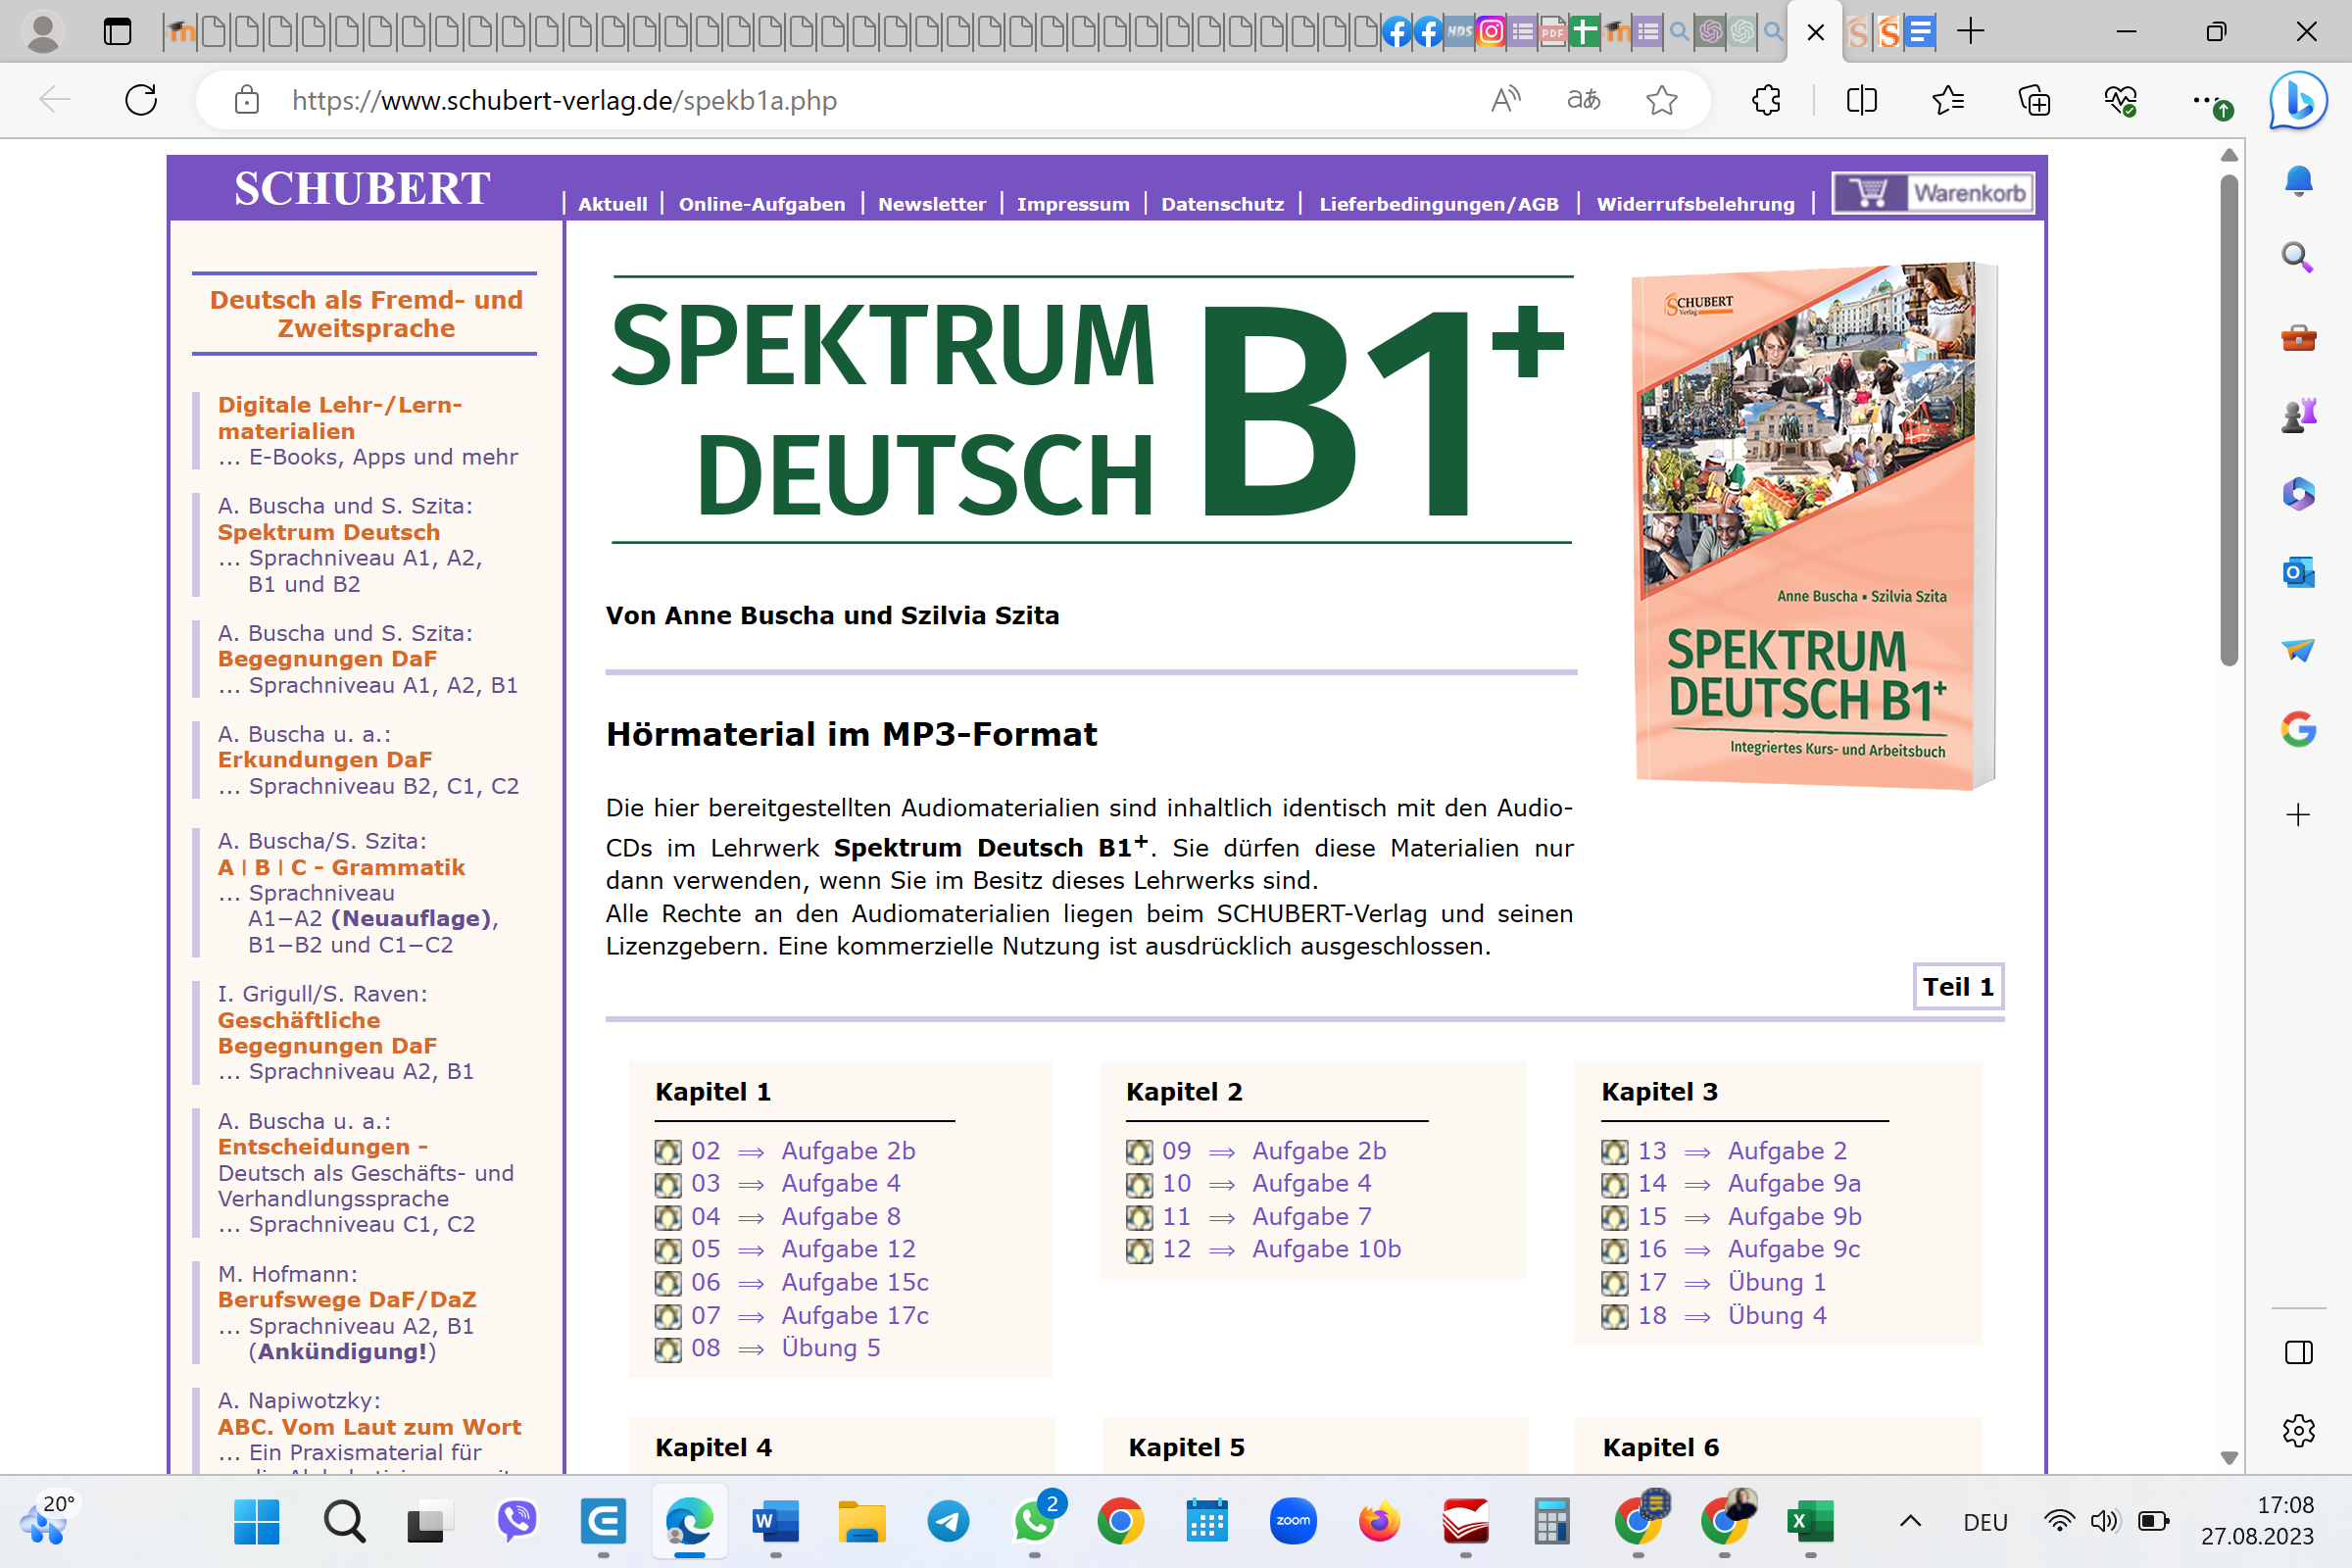Viewport: 2352px width, 1568px height.
Task: Open Aktuell in the top menu
Action: tap(612, 204)
